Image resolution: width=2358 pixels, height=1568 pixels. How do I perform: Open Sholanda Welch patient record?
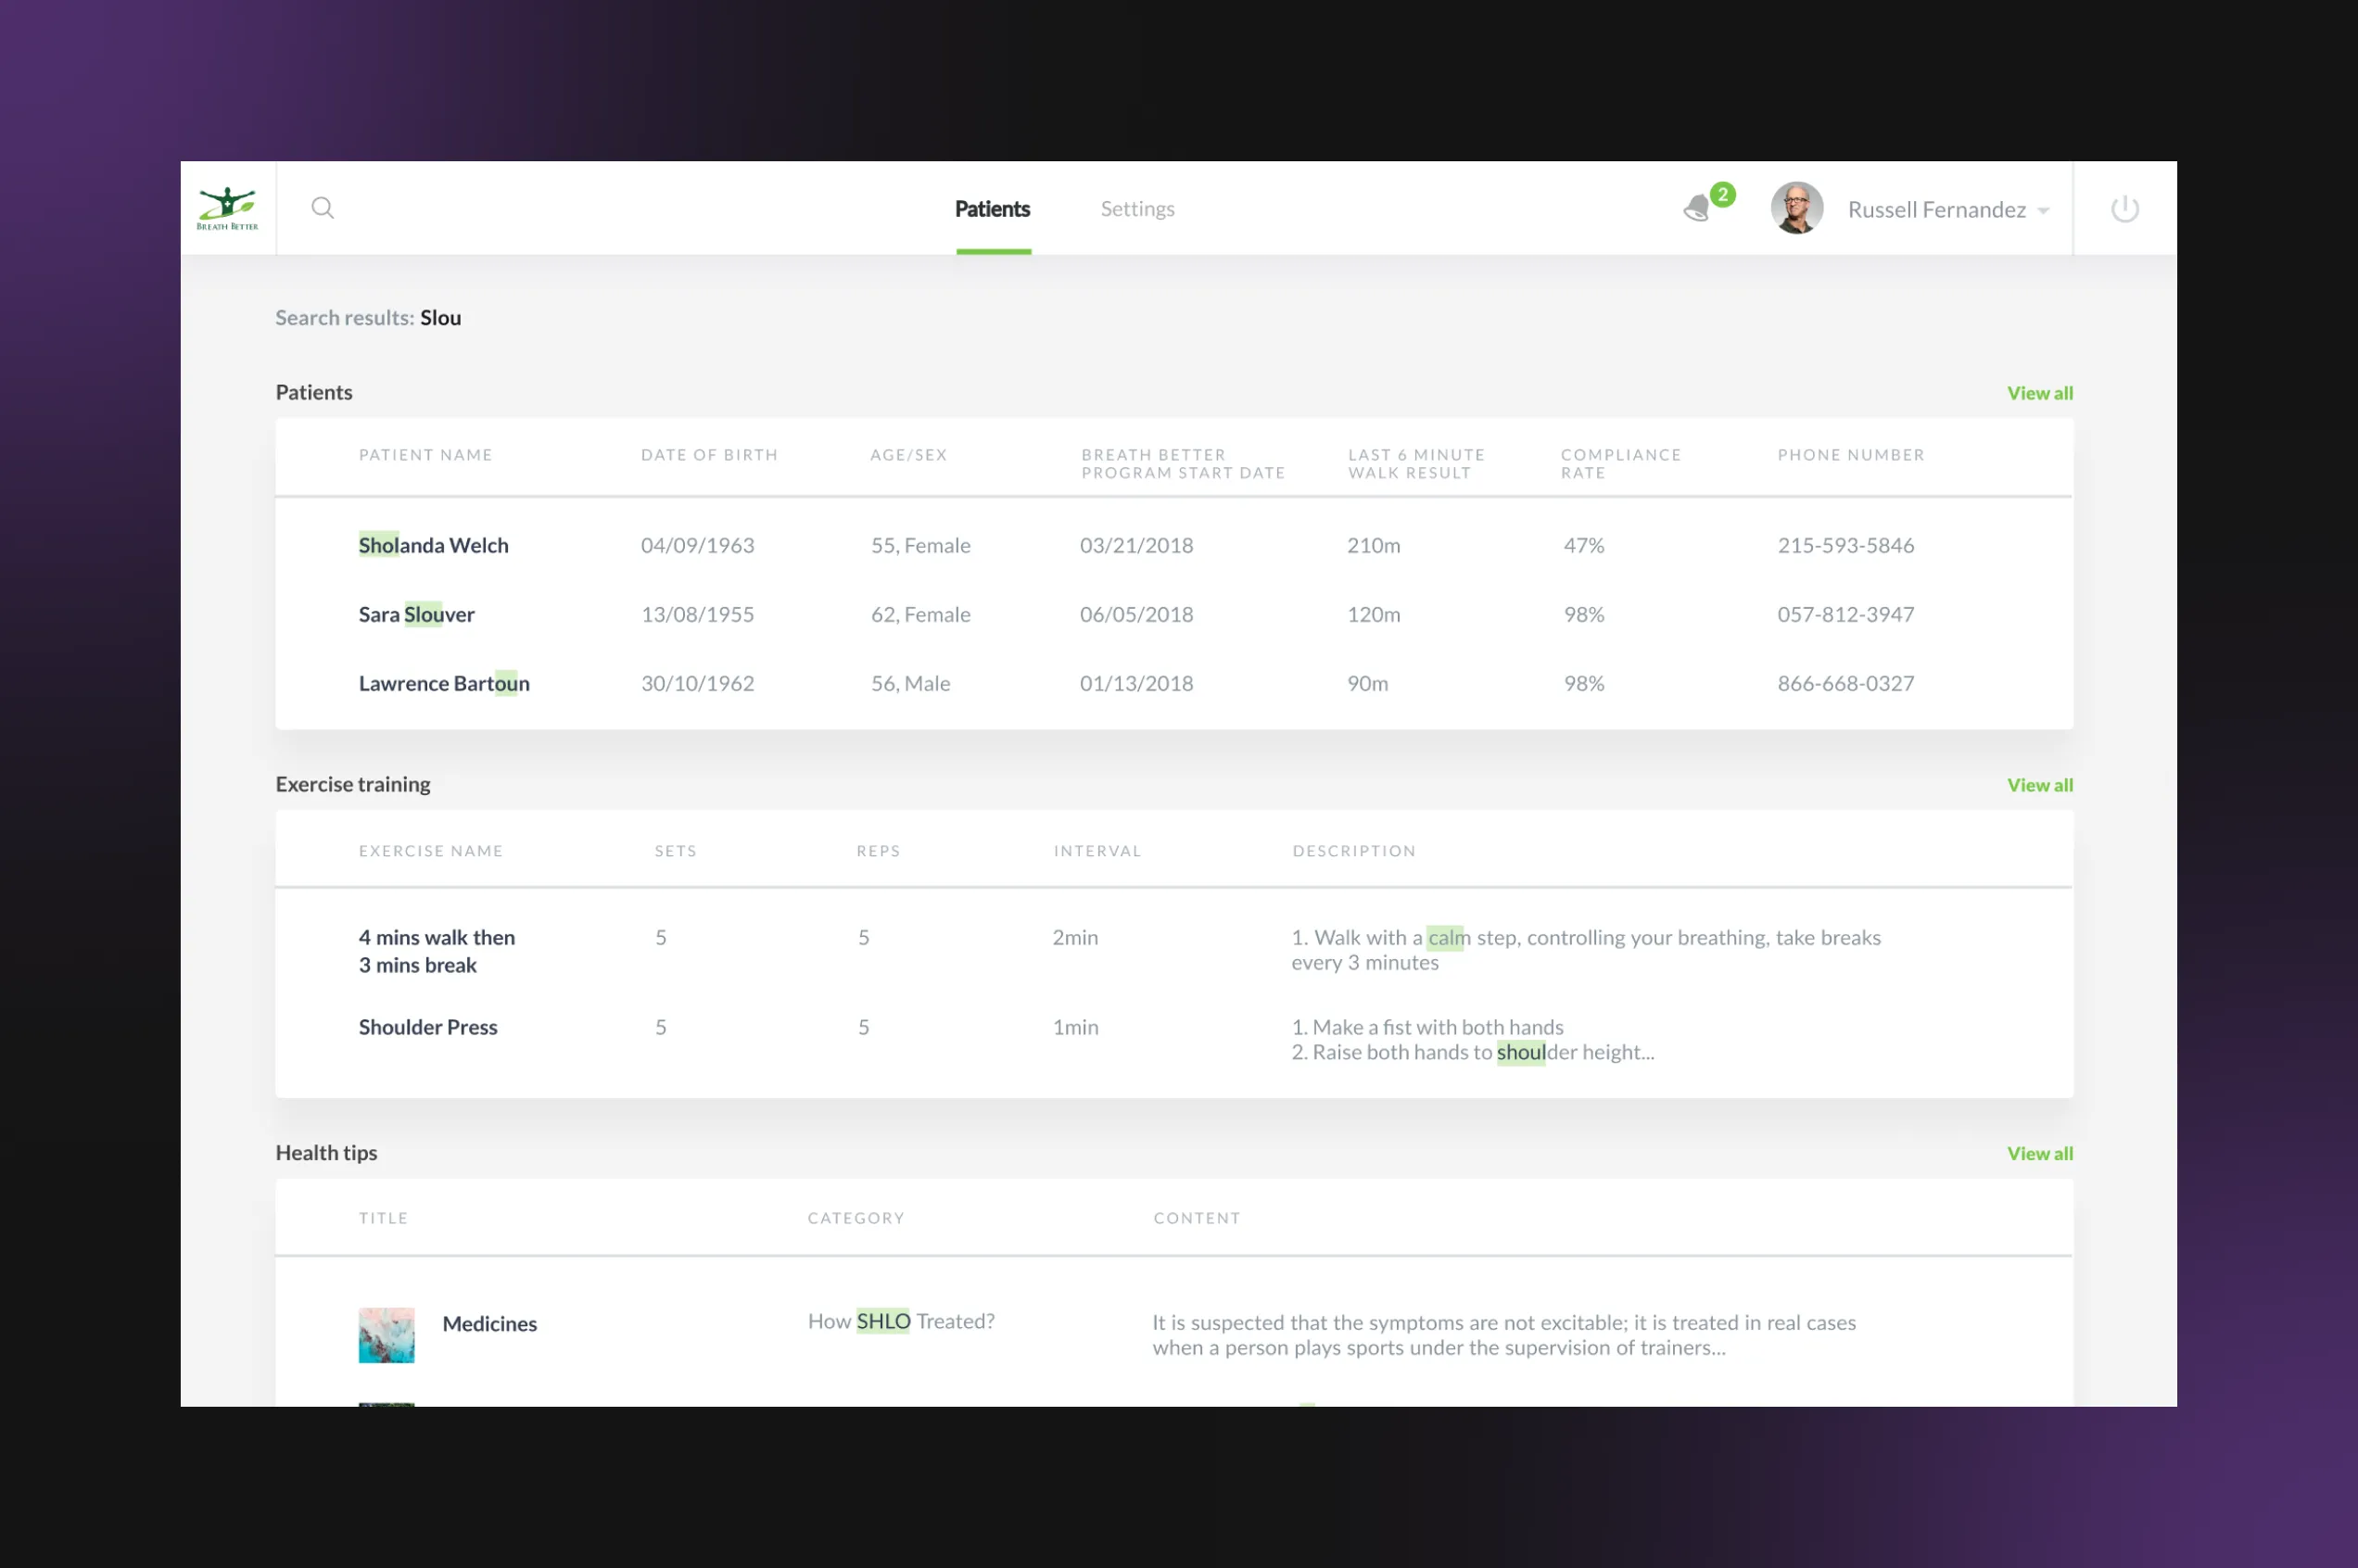pos(433,545)
